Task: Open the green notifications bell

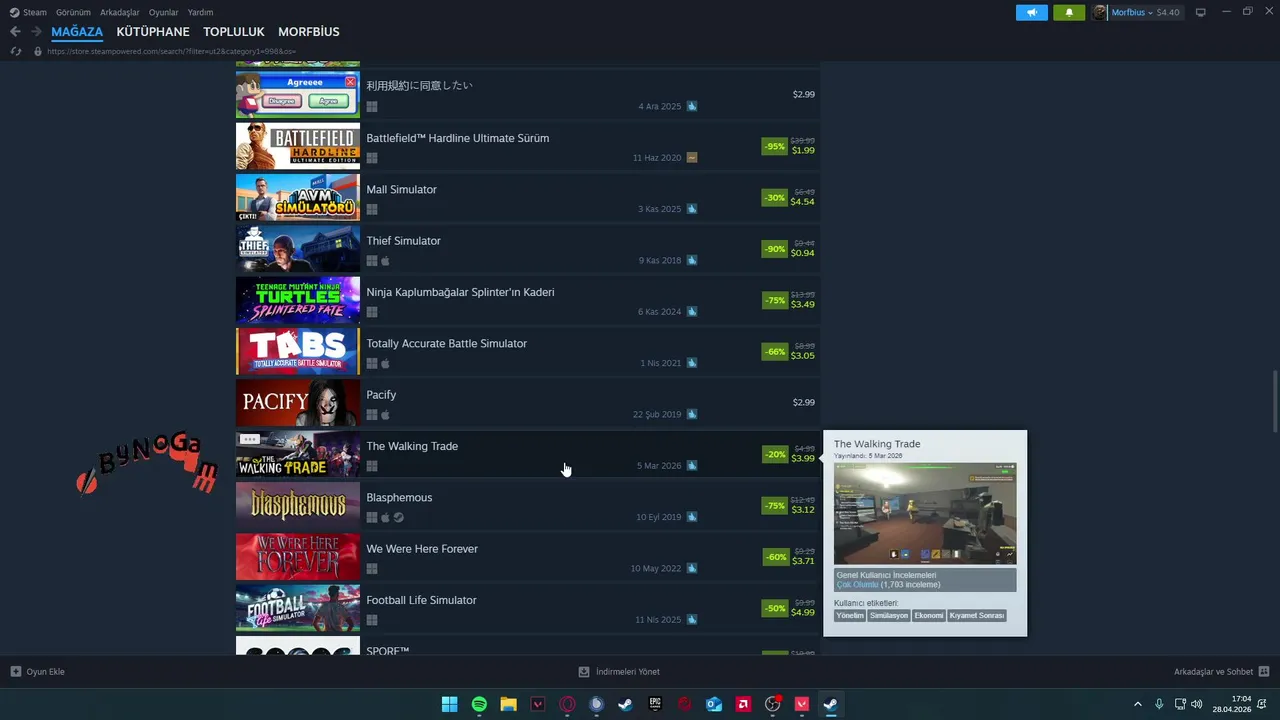Action: [1069, 12]
